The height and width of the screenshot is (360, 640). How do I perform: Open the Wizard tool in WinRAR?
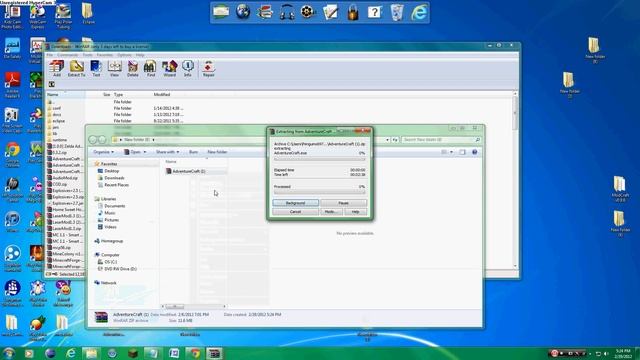click(x=169, y=68)
